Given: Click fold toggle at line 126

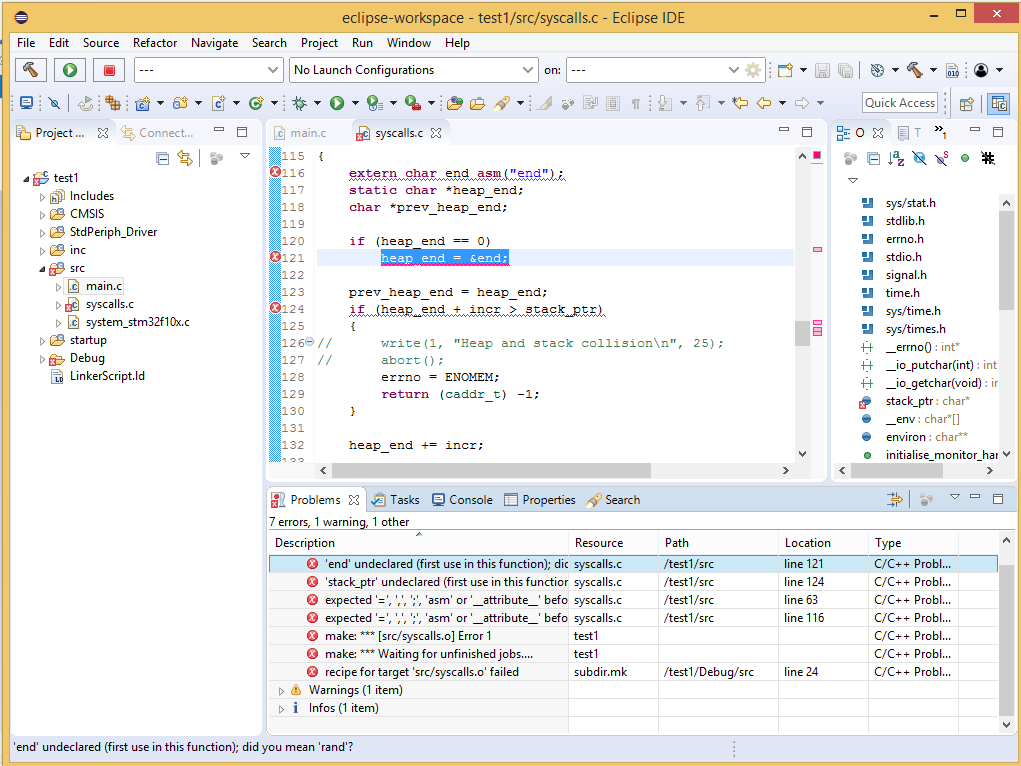Looking at the screenshot, I should (x=309, y=342).
